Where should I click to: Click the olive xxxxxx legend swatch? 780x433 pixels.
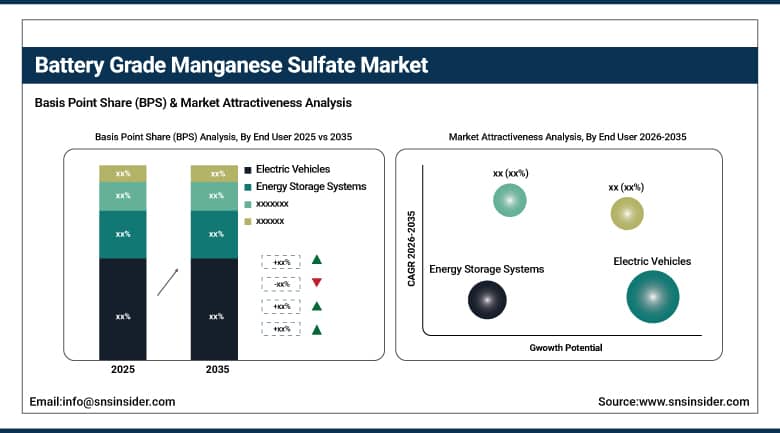(248, 221)
